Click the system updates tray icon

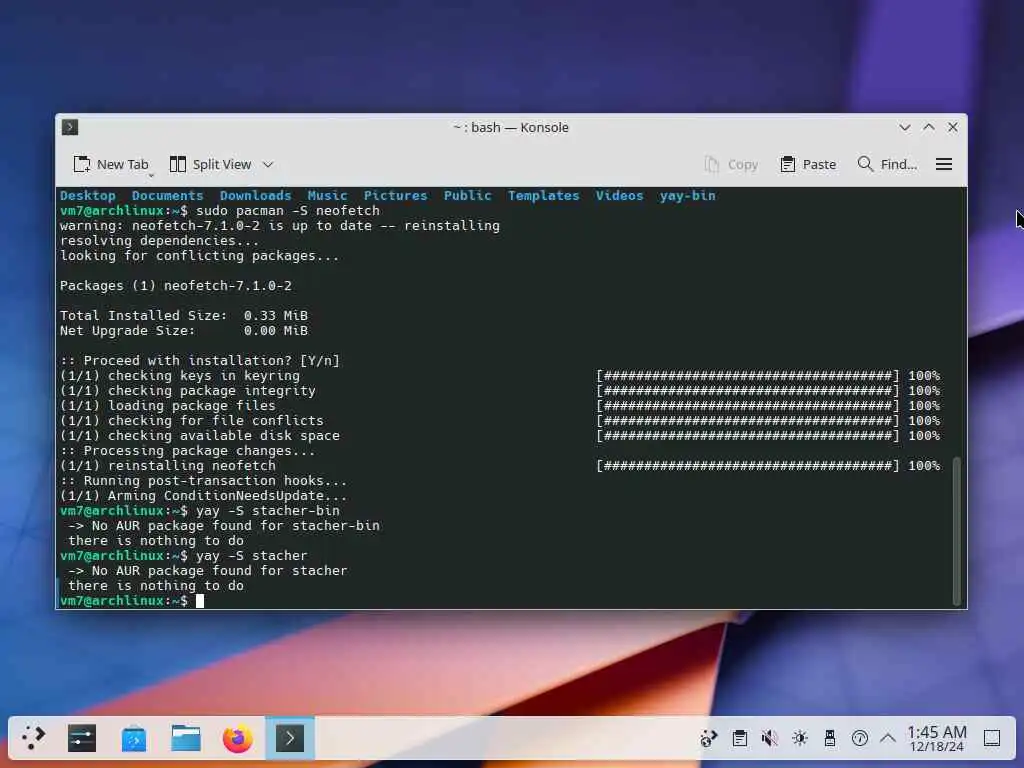click(x=709, y=739)
